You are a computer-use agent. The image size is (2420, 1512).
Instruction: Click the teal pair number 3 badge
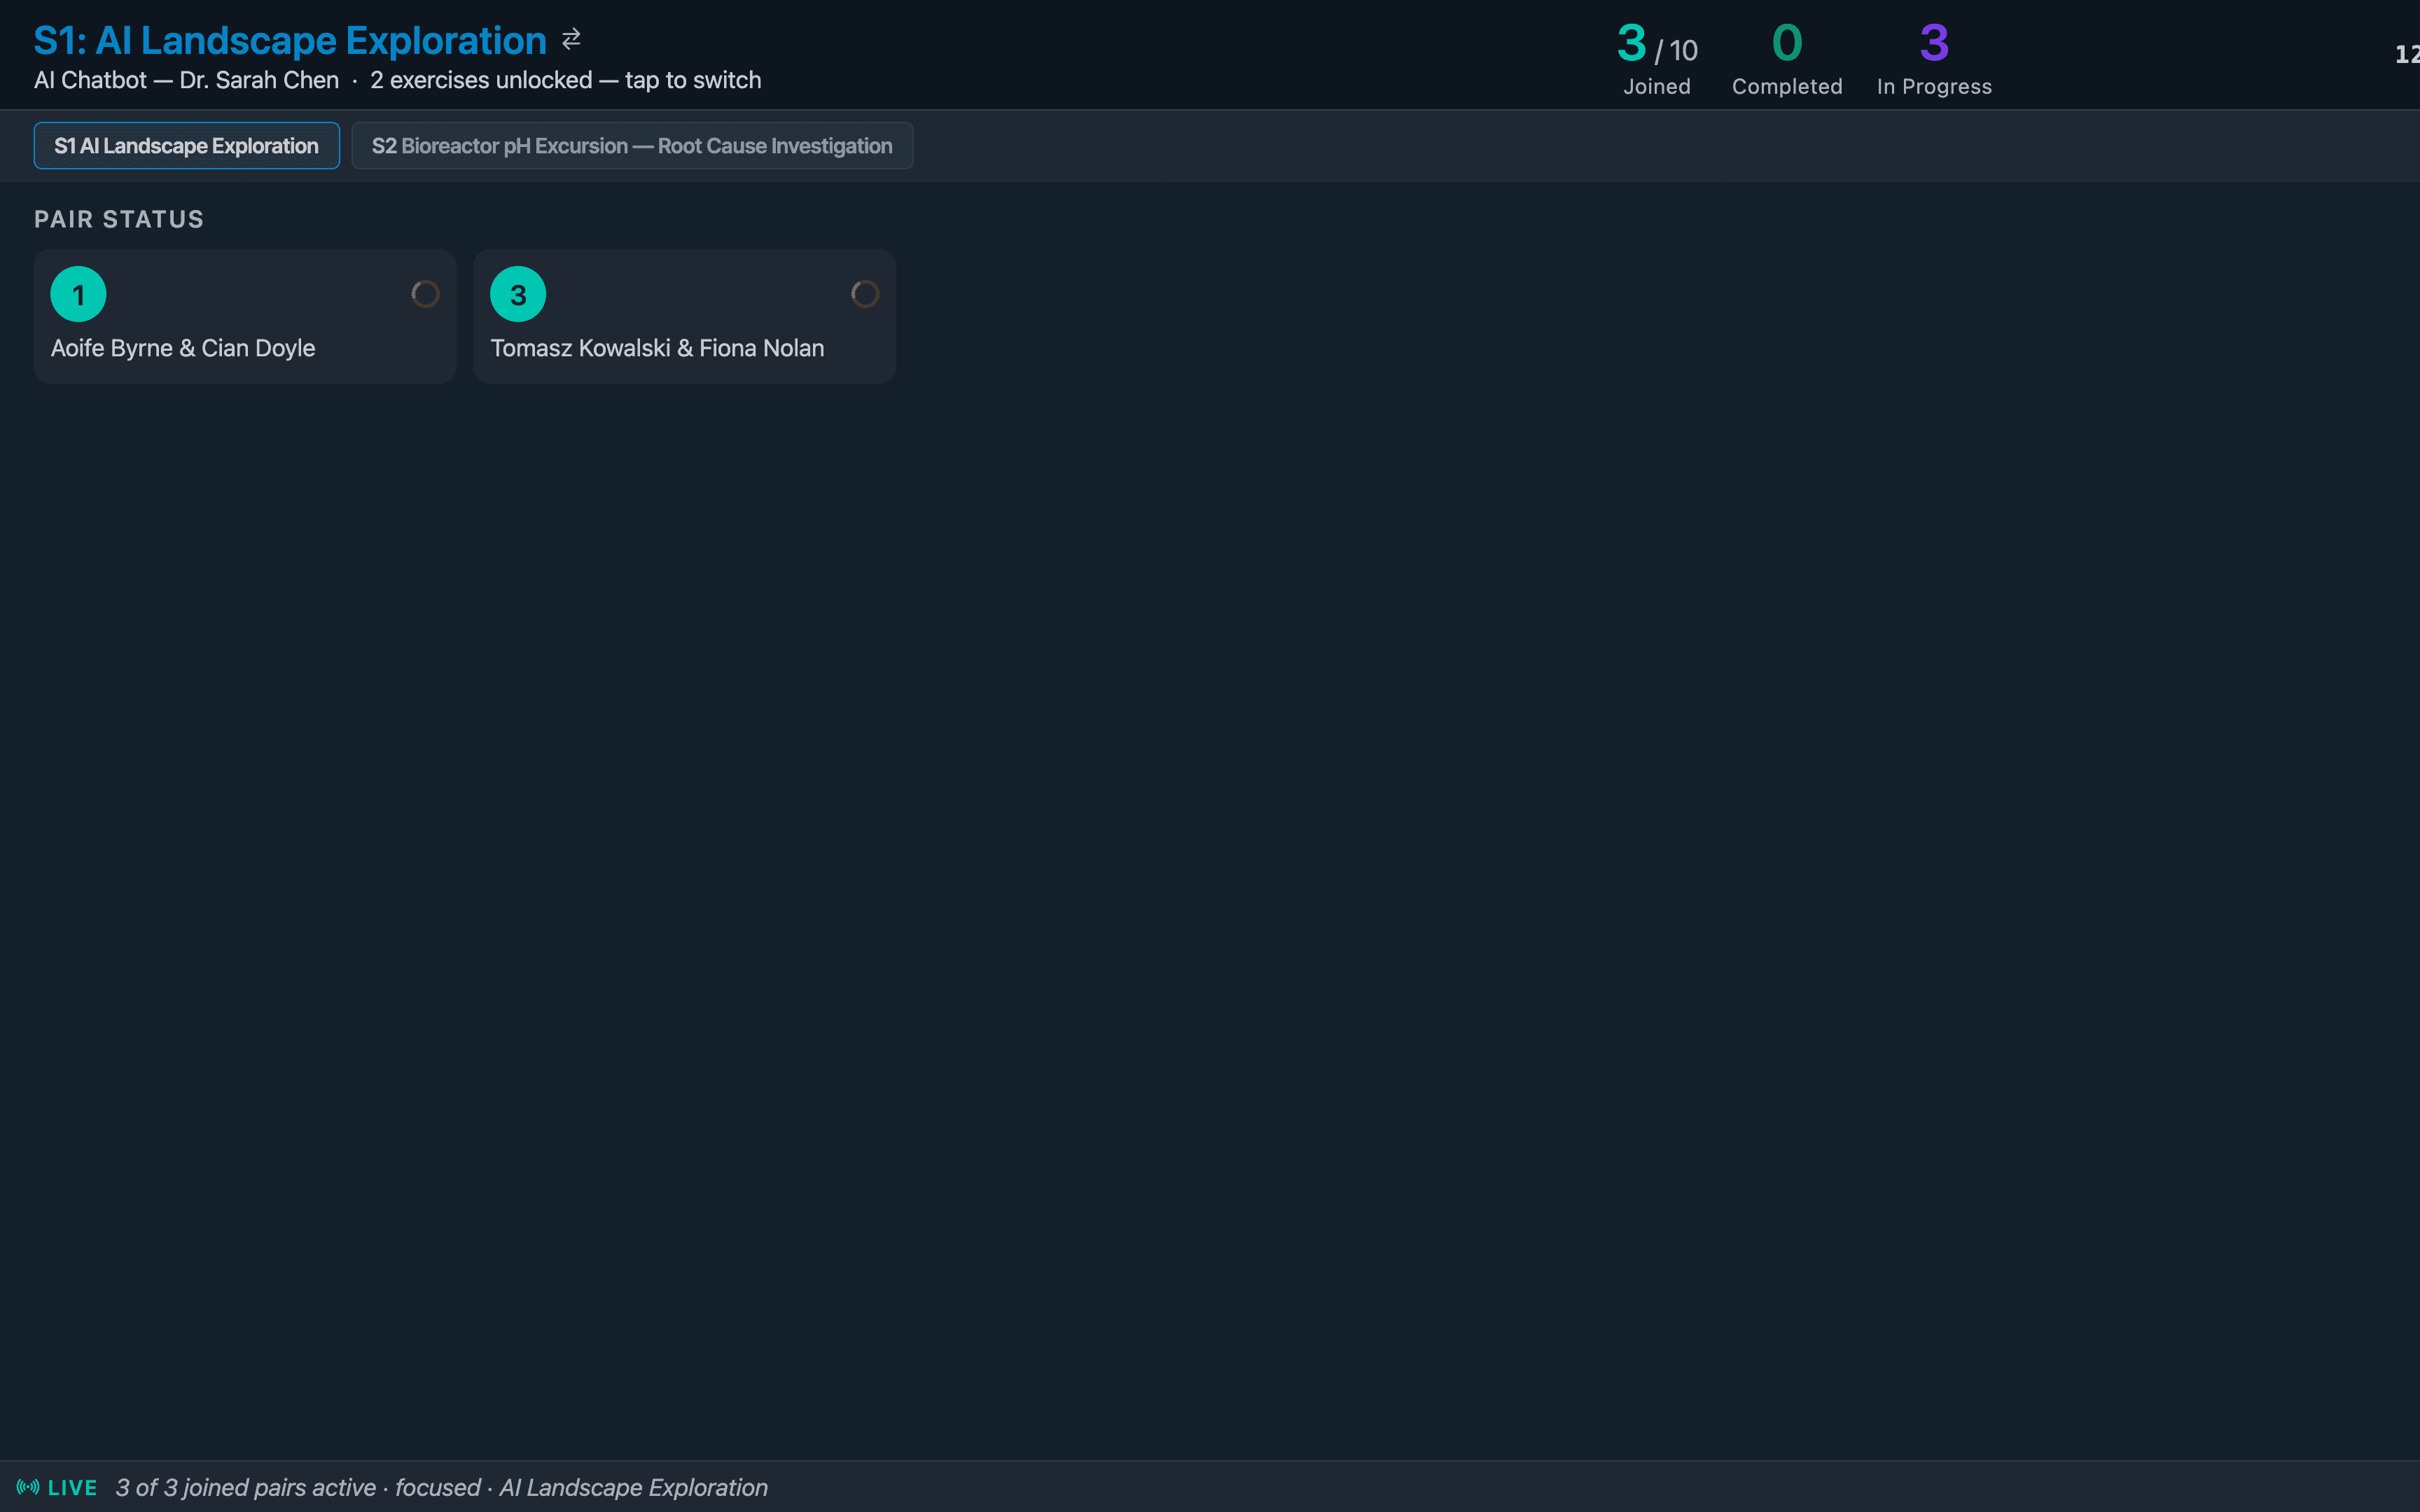[518, 294]
